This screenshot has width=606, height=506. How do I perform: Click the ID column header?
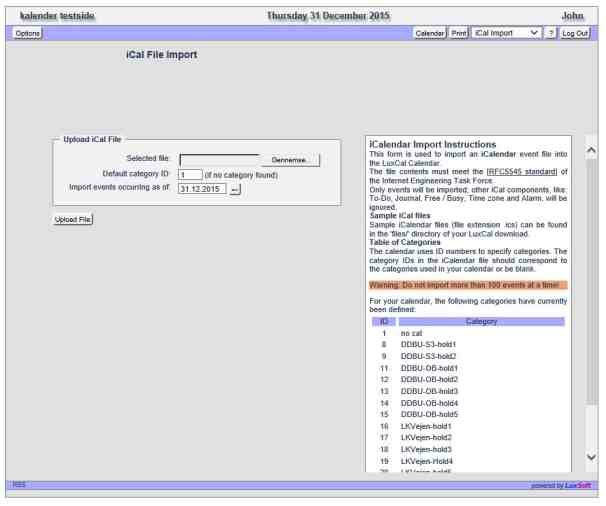tap(384, 322)
